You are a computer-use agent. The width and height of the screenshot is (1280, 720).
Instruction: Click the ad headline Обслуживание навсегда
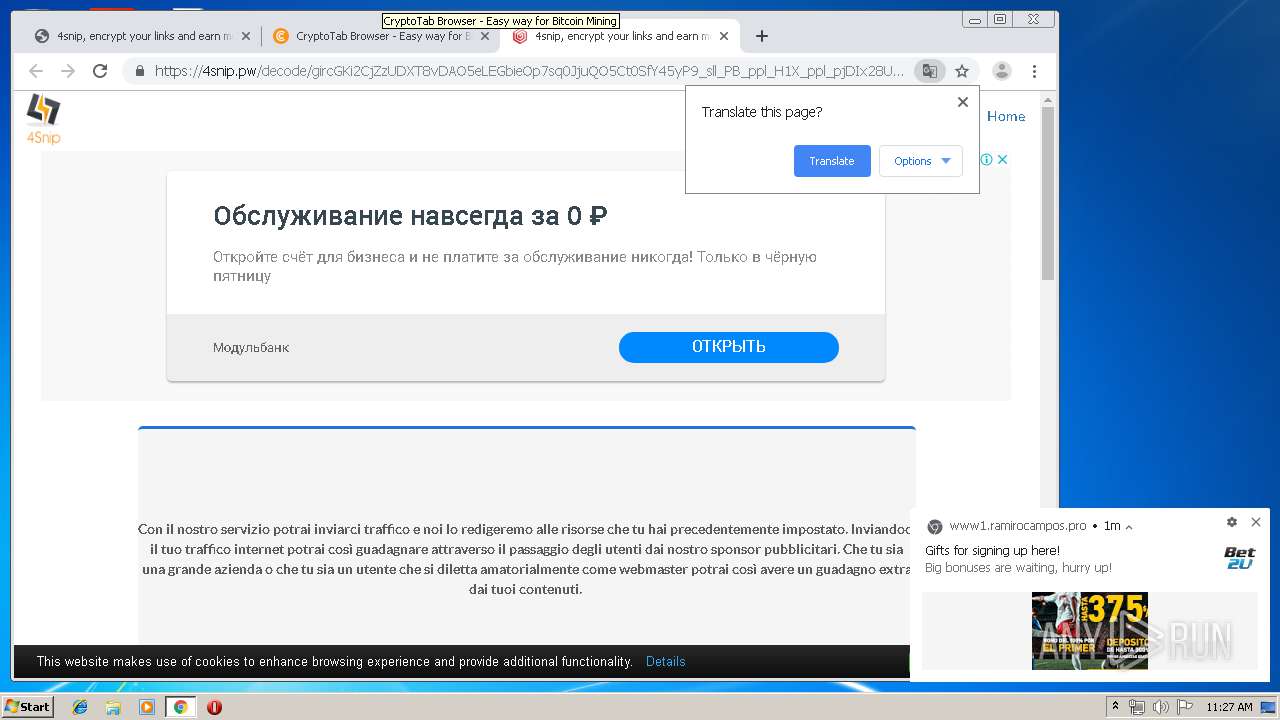(411, 216)
